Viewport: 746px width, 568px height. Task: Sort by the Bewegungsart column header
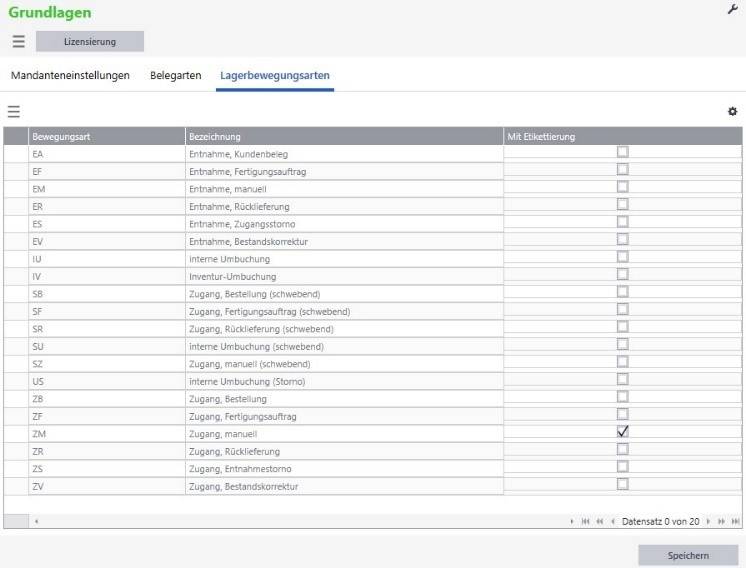(105, 136)
